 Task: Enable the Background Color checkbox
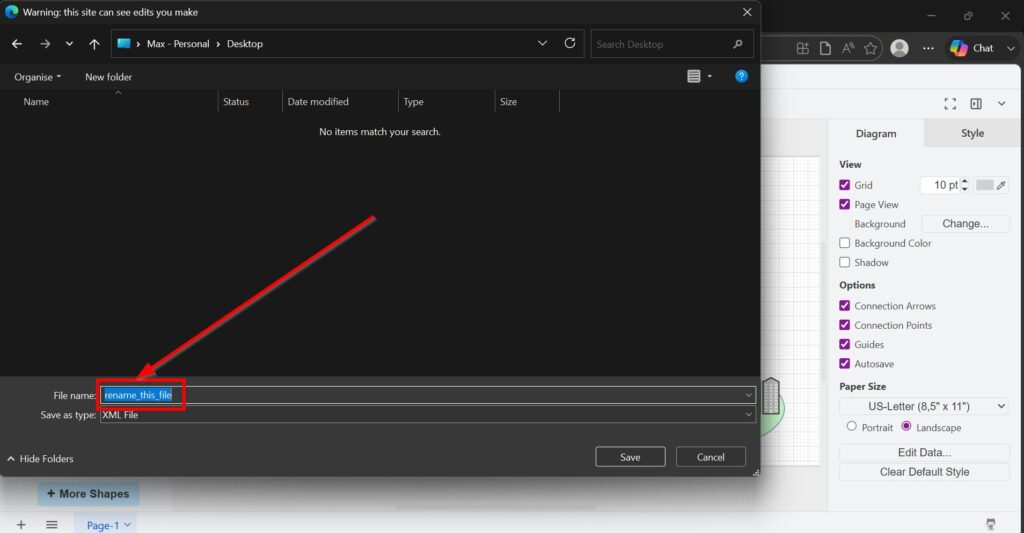coord(844,243)
